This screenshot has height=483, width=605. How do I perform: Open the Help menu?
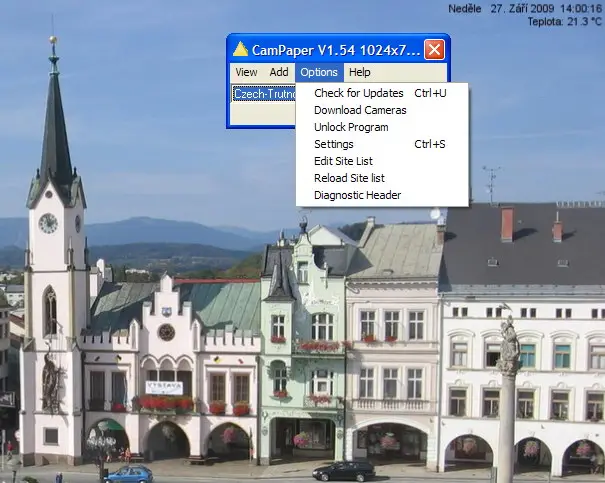click(360, 72)
